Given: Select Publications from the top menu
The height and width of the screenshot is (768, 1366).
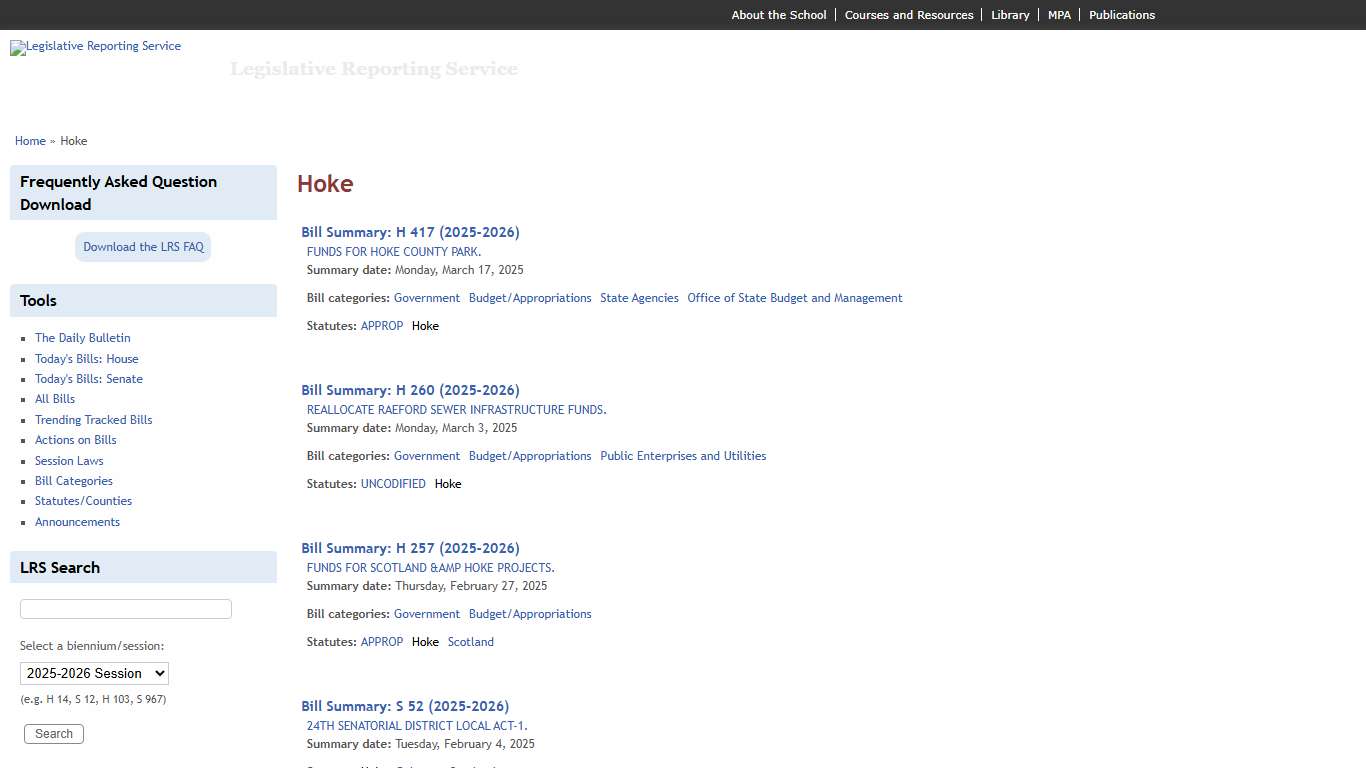Looking at the screenshot, I should 1122,14.
